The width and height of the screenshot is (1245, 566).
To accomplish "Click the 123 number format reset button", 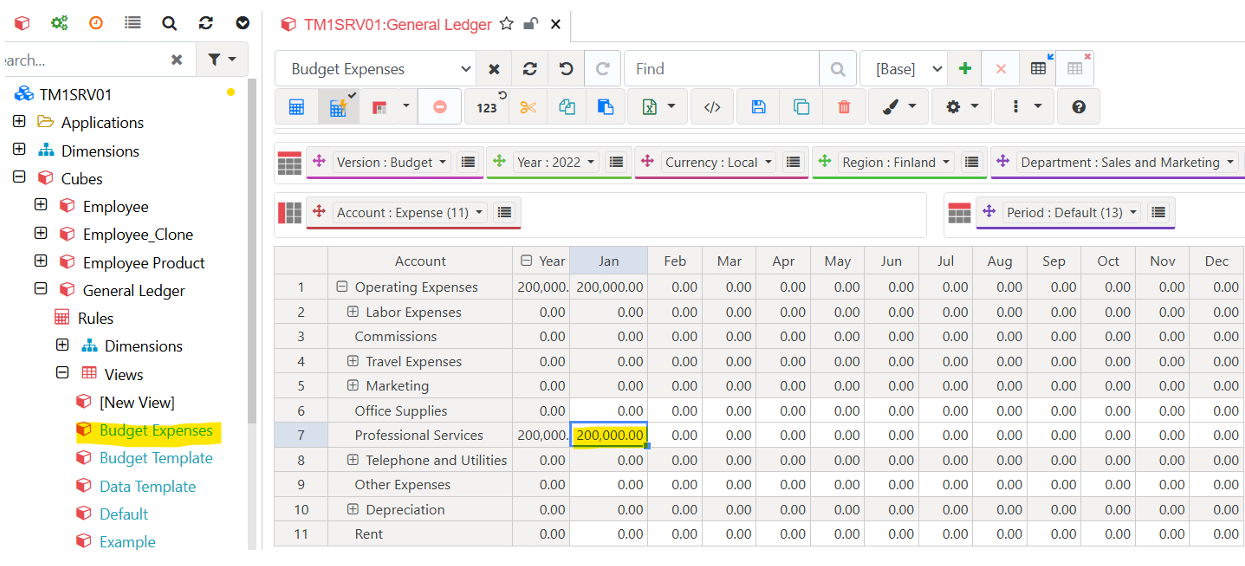I will tap(487, 107).
